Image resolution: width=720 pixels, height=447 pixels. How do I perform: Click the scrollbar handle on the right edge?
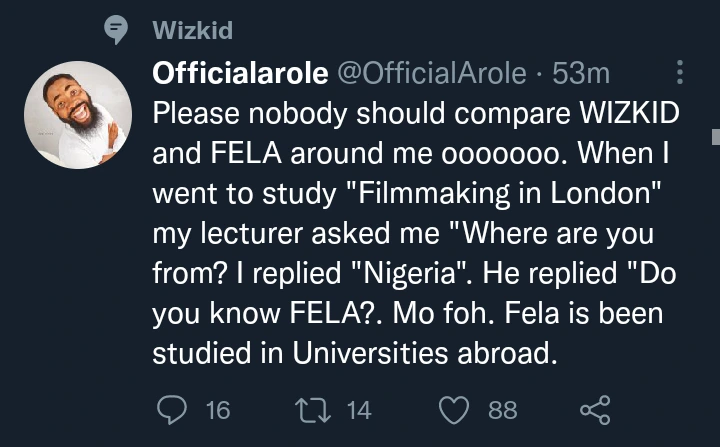[x=714, y=136]
